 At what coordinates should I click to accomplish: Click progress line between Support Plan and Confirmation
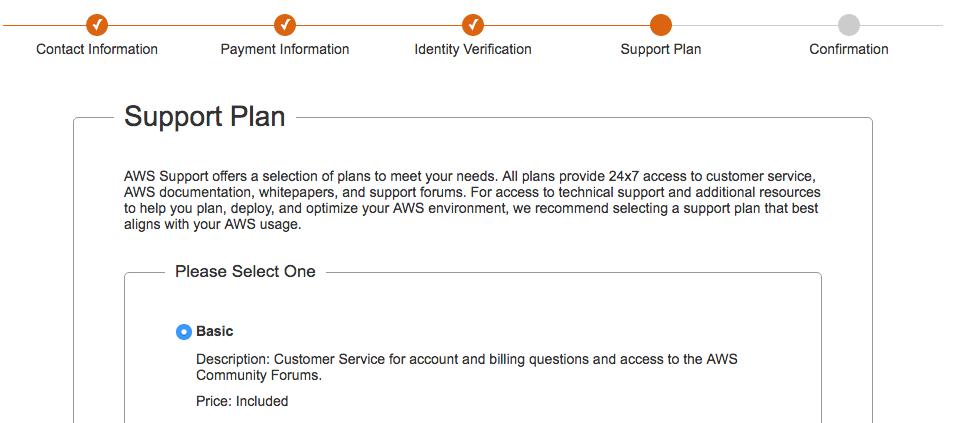(x=754, y=25)
